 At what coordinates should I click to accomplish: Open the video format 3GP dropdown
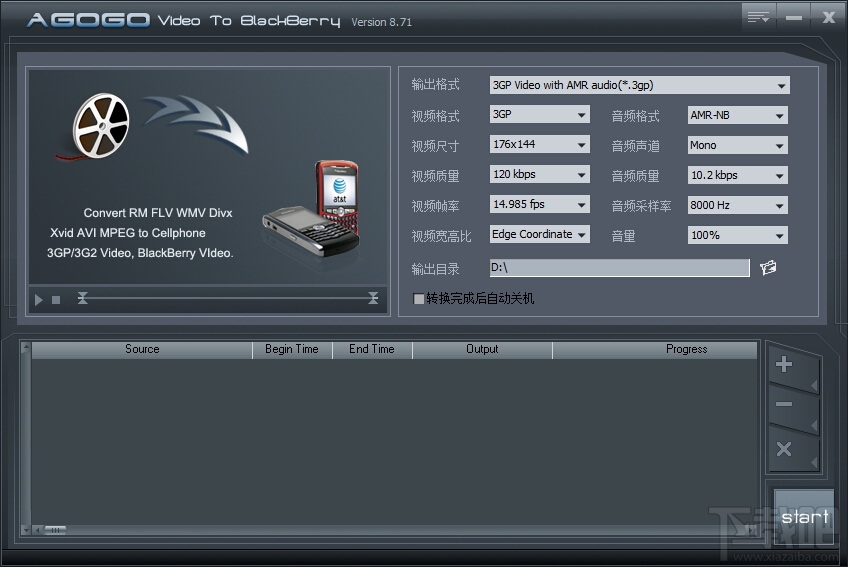pyautogui.click(x=539, y=115)
